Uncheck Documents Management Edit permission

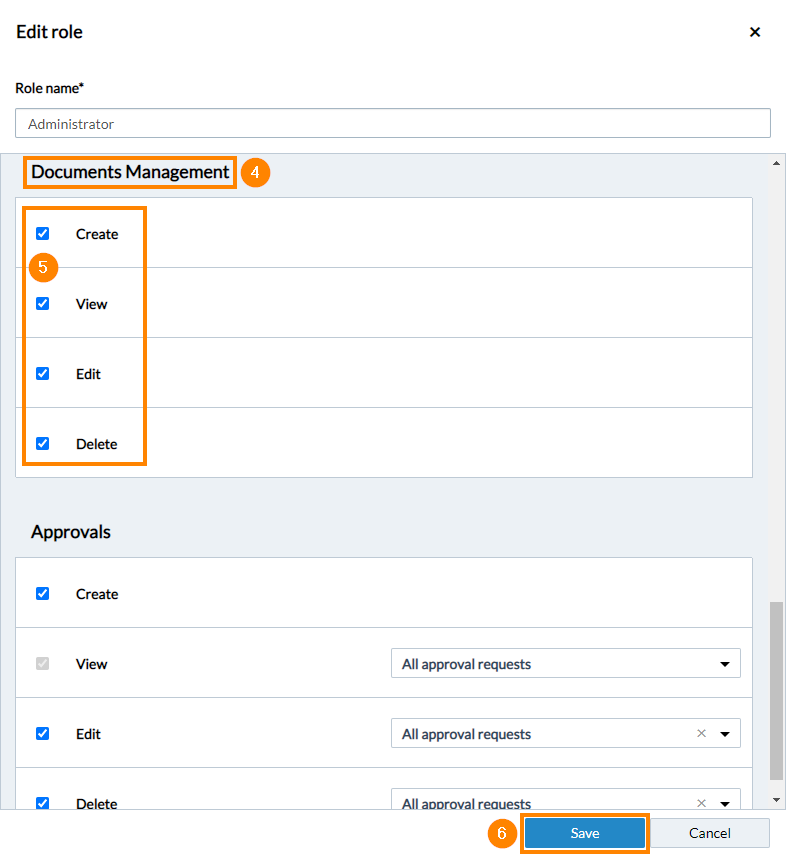(x=43, y=373)
